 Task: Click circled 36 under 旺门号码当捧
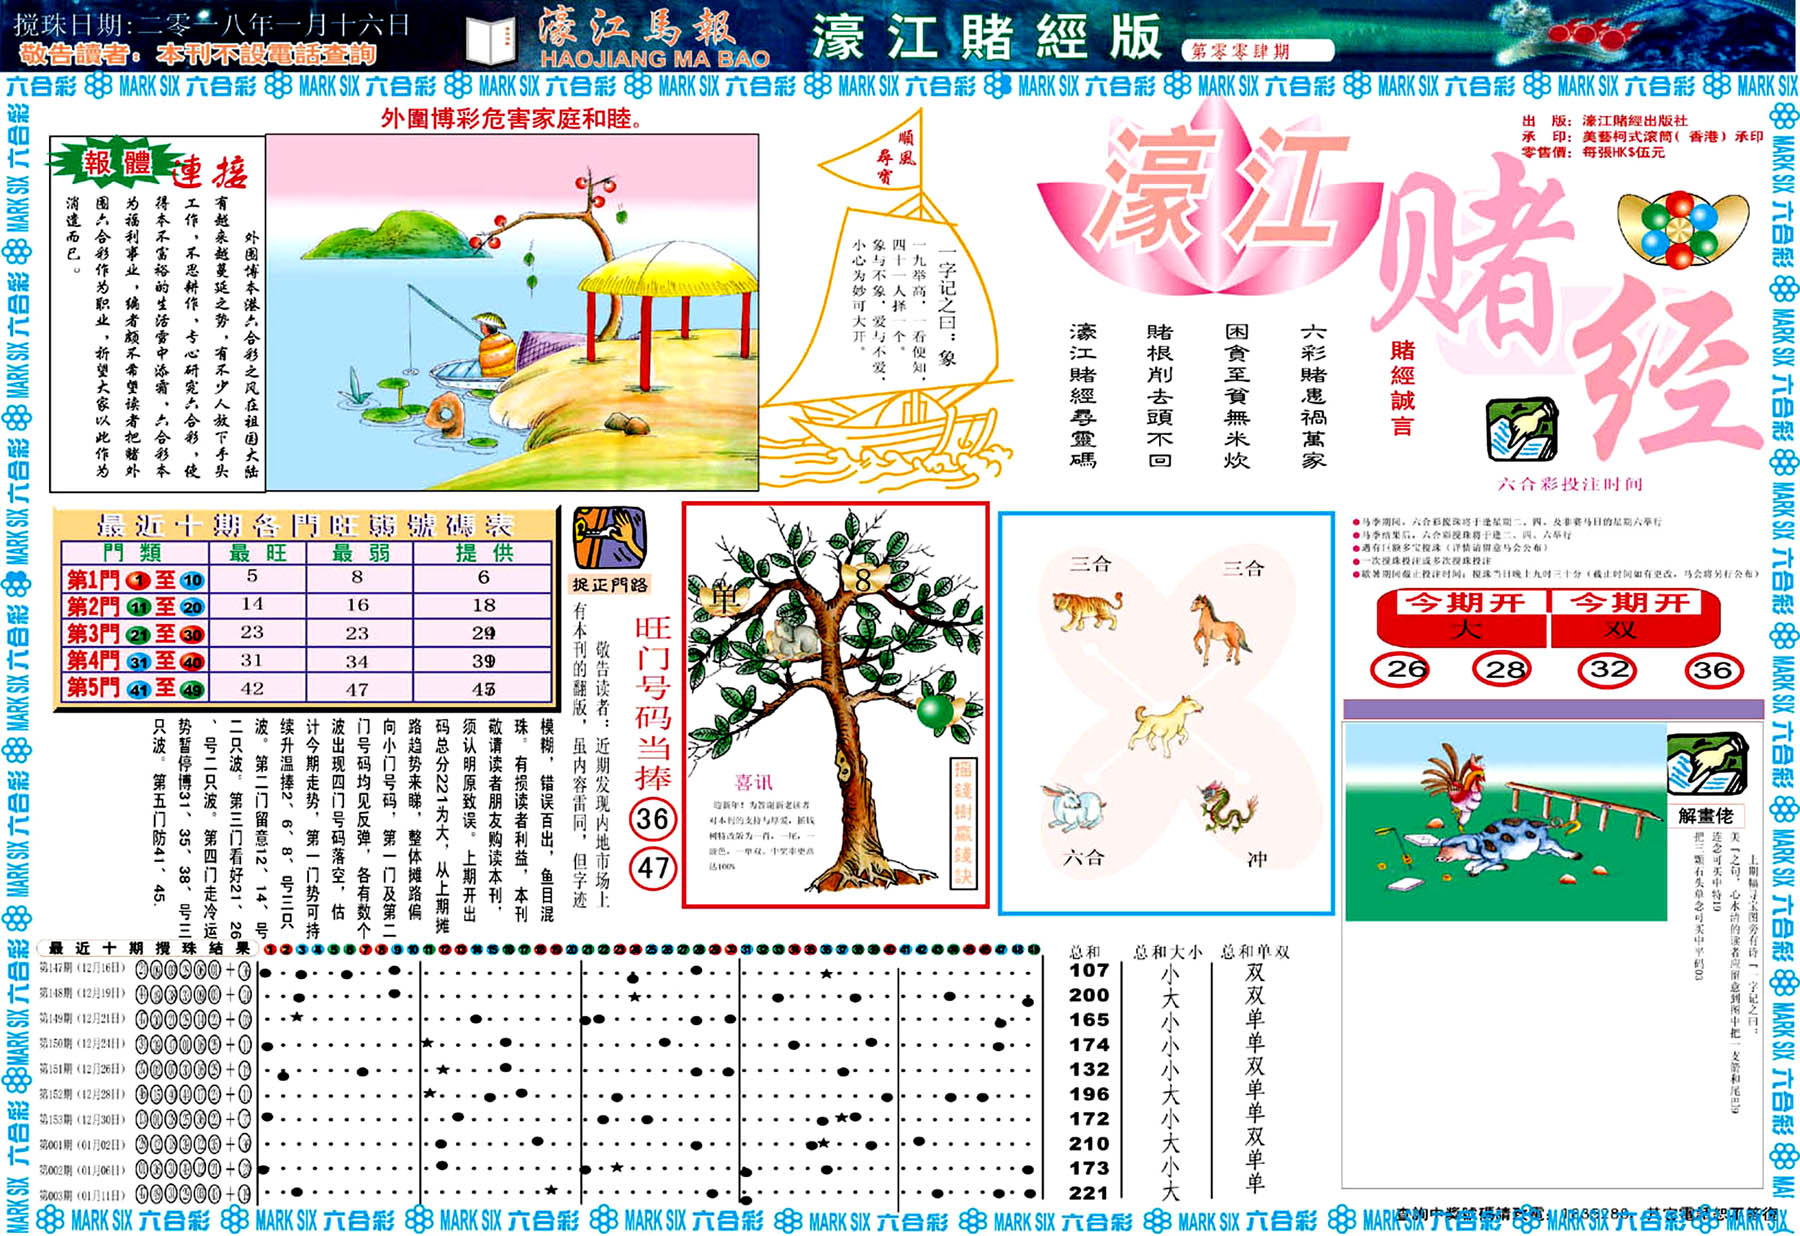653,820
